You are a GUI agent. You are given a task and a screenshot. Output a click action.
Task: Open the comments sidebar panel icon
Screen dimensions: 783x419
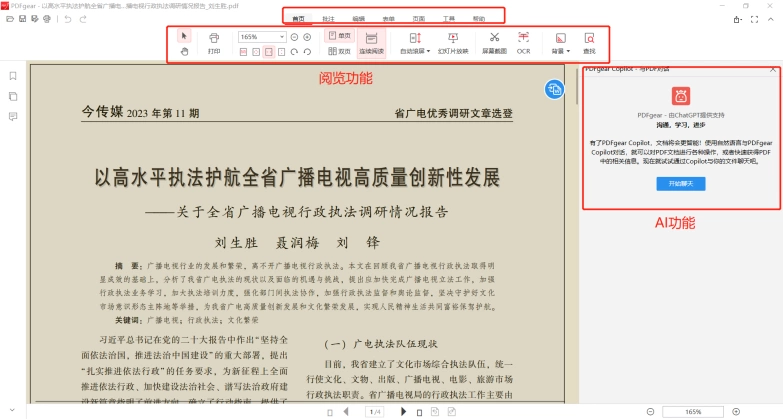pyautogui.click(x=13, y=116)
